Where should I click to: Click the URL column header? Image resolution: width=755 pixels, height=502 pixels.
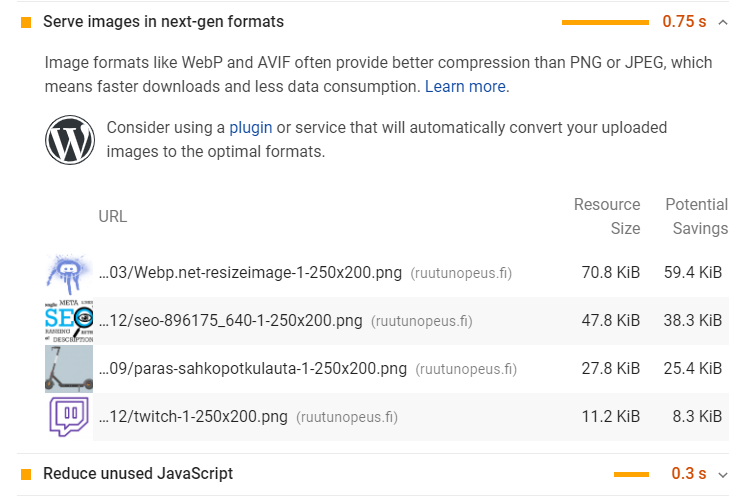(x=113, y=216)
